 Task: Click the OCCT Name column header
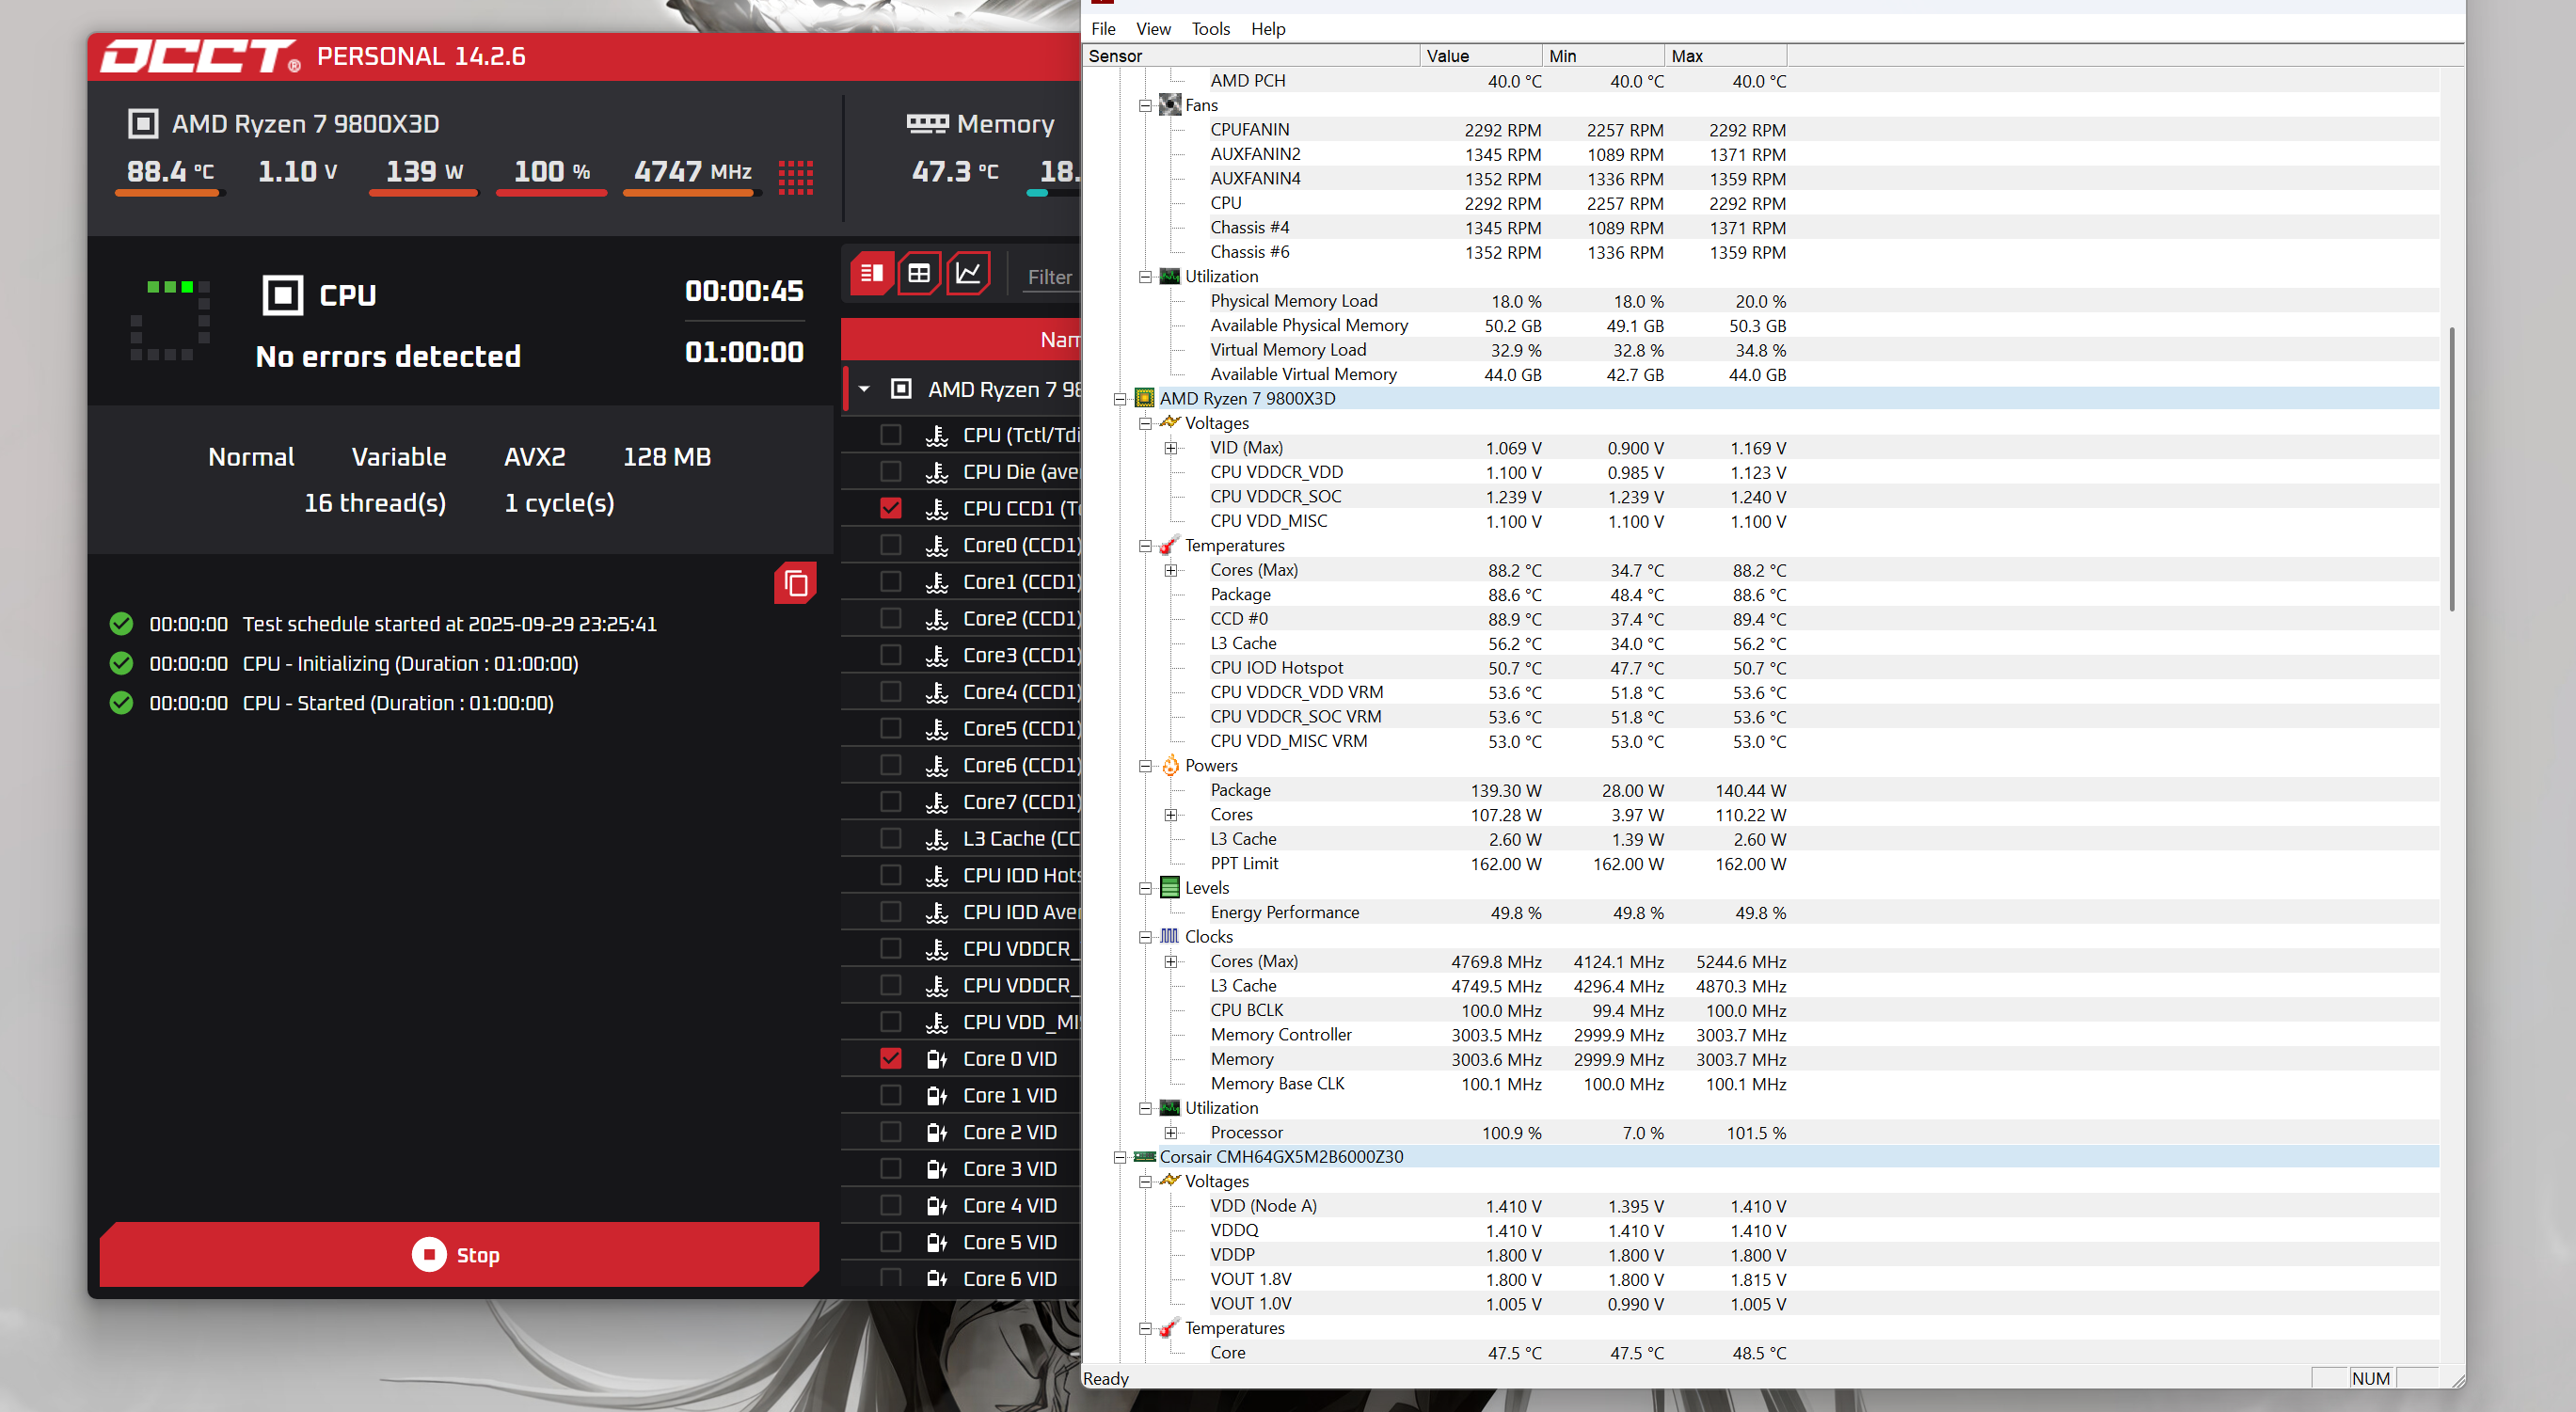(x=961, y=340)
